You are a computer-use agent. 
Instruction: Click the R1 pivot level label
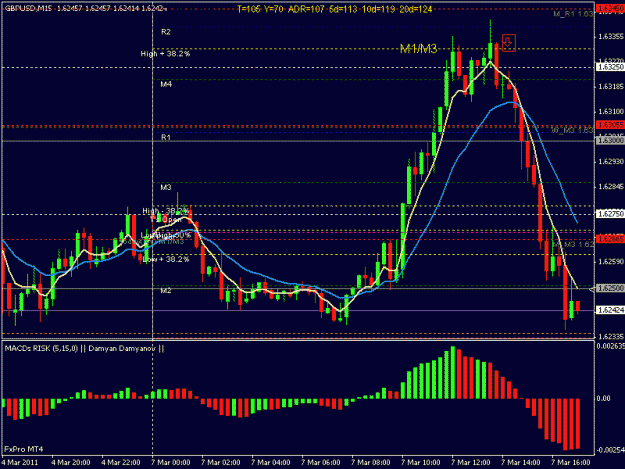click(166, 137)
